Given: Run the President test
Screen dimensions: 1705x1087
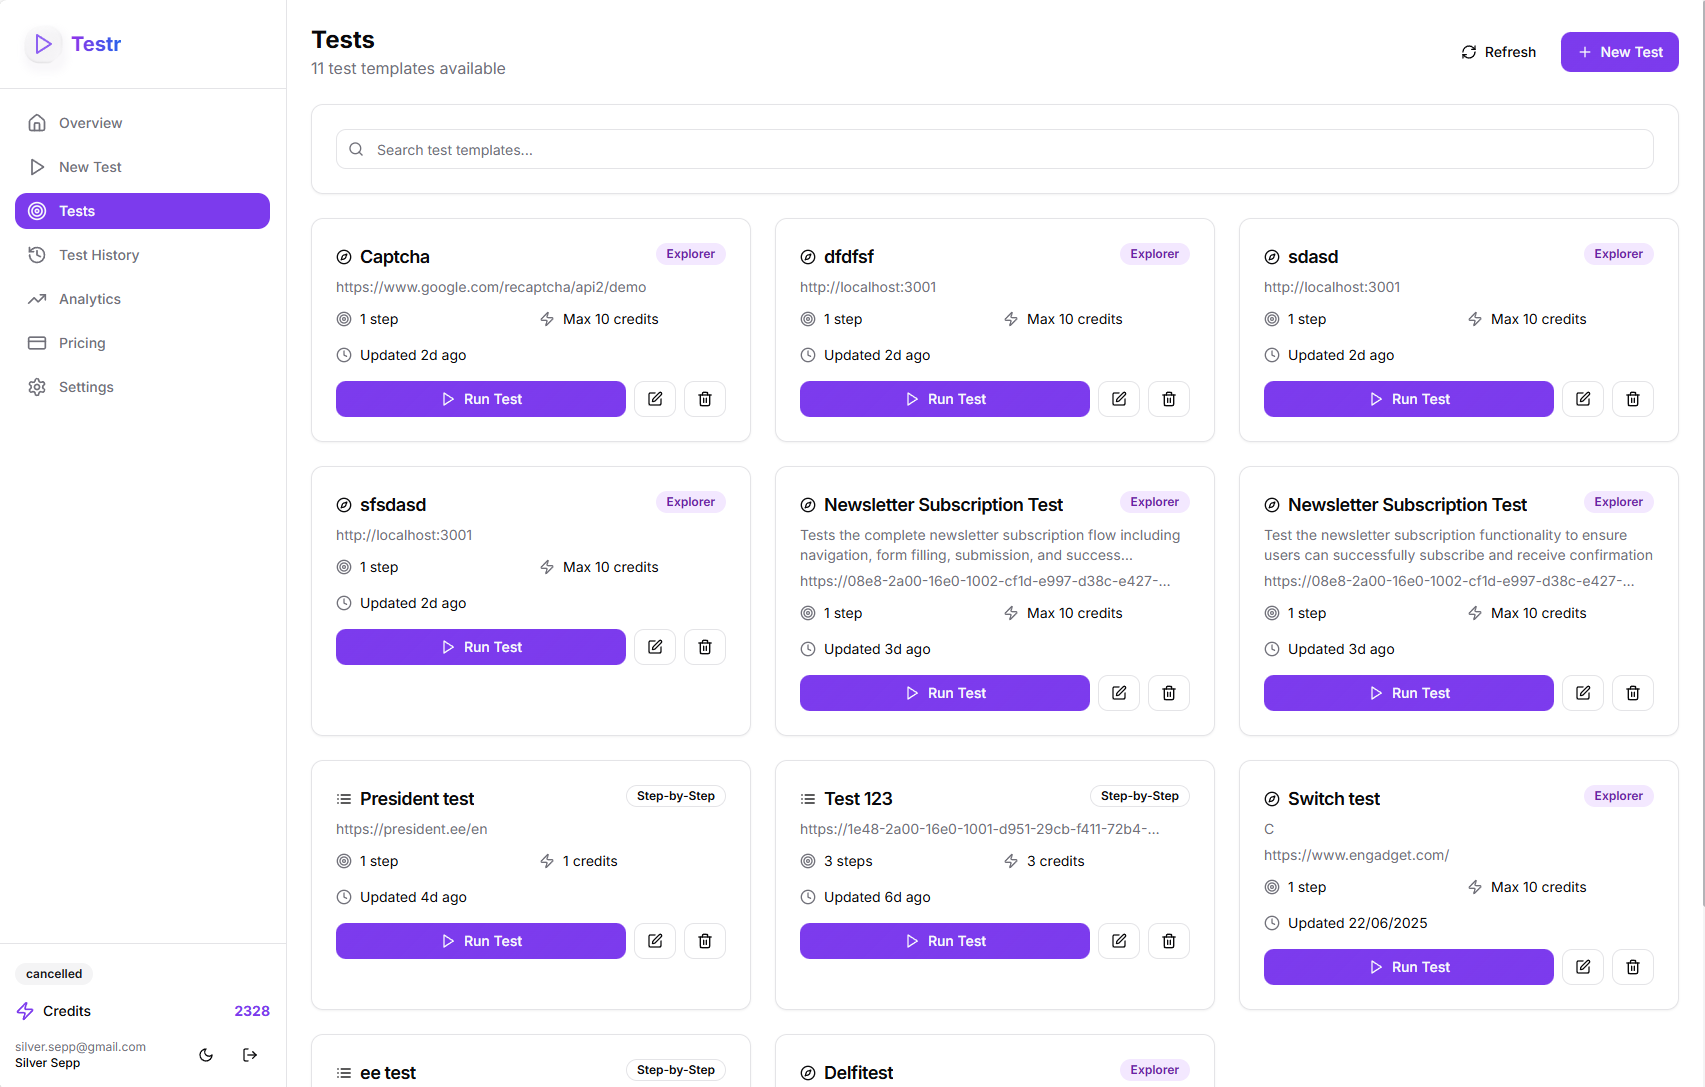Looking at the screenshot, I should [481, 941].
